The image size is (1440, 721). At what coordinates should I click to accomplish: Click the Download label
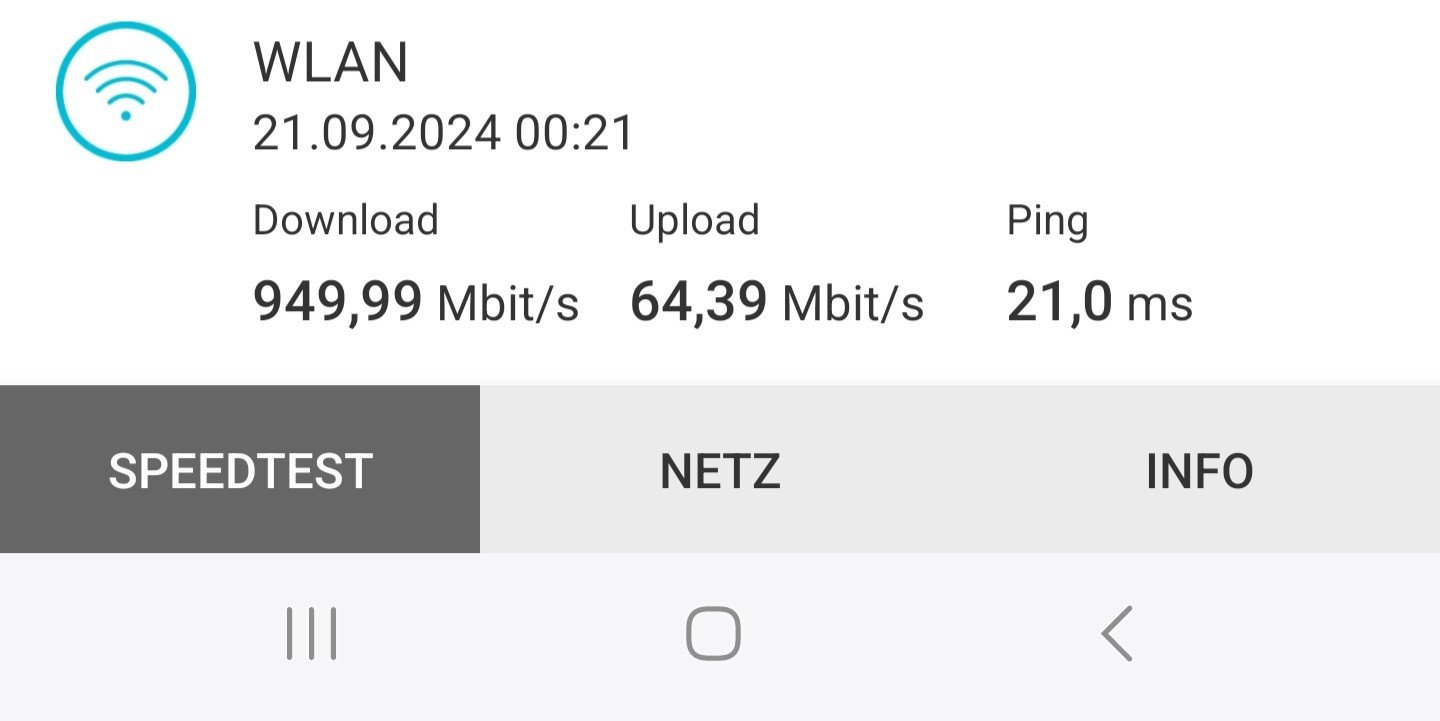point(345,220)
